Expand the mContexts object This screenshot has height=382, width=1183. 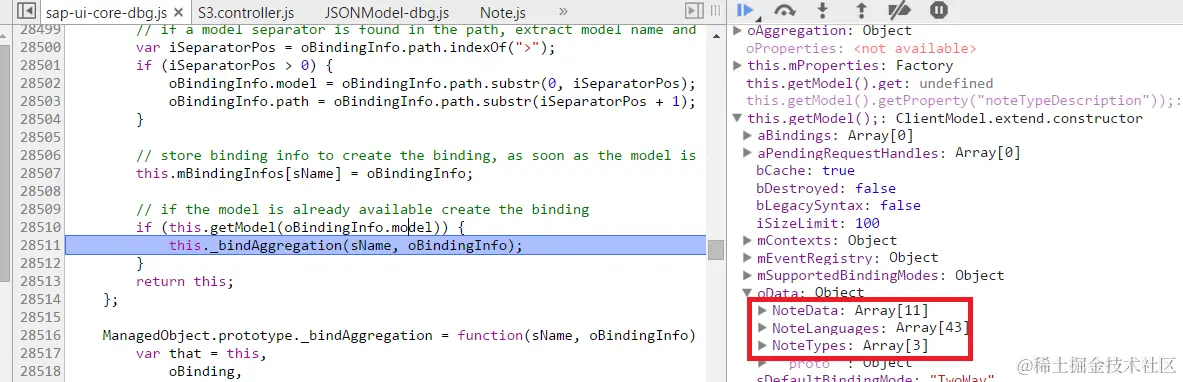point(748,241)
